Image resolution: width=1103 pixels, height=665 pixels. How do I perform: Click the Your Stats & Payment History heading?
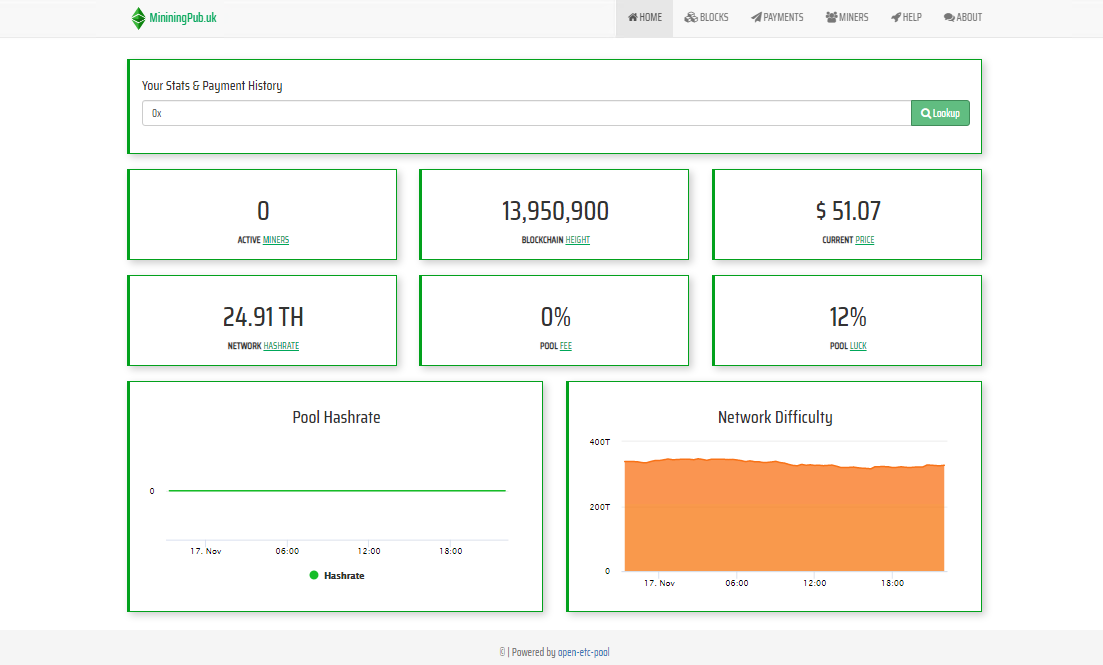coord(212,86)
